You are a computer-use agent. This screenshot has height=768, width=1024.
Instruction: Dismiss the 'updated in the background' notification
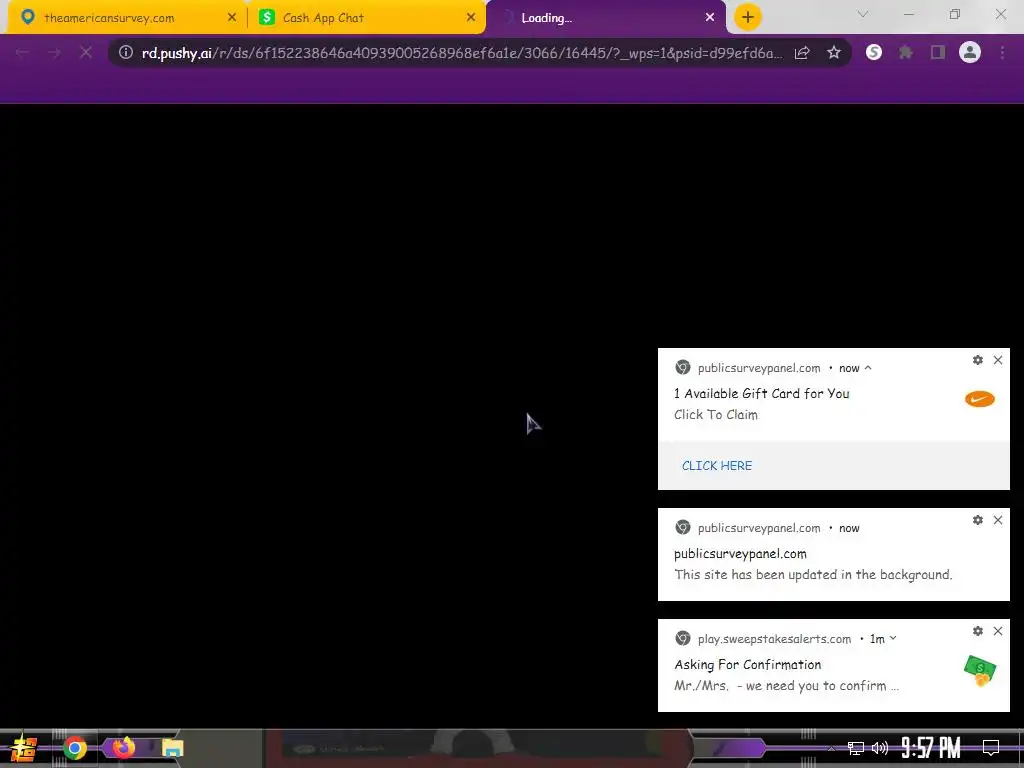tap(998, 520)
